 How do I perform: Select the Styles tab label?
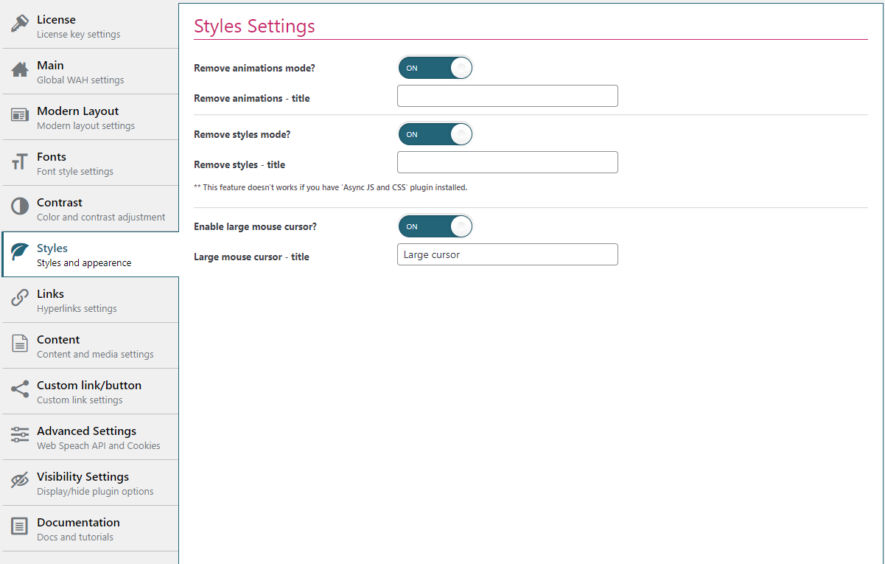pyautogui.click(x=52, y=248)
